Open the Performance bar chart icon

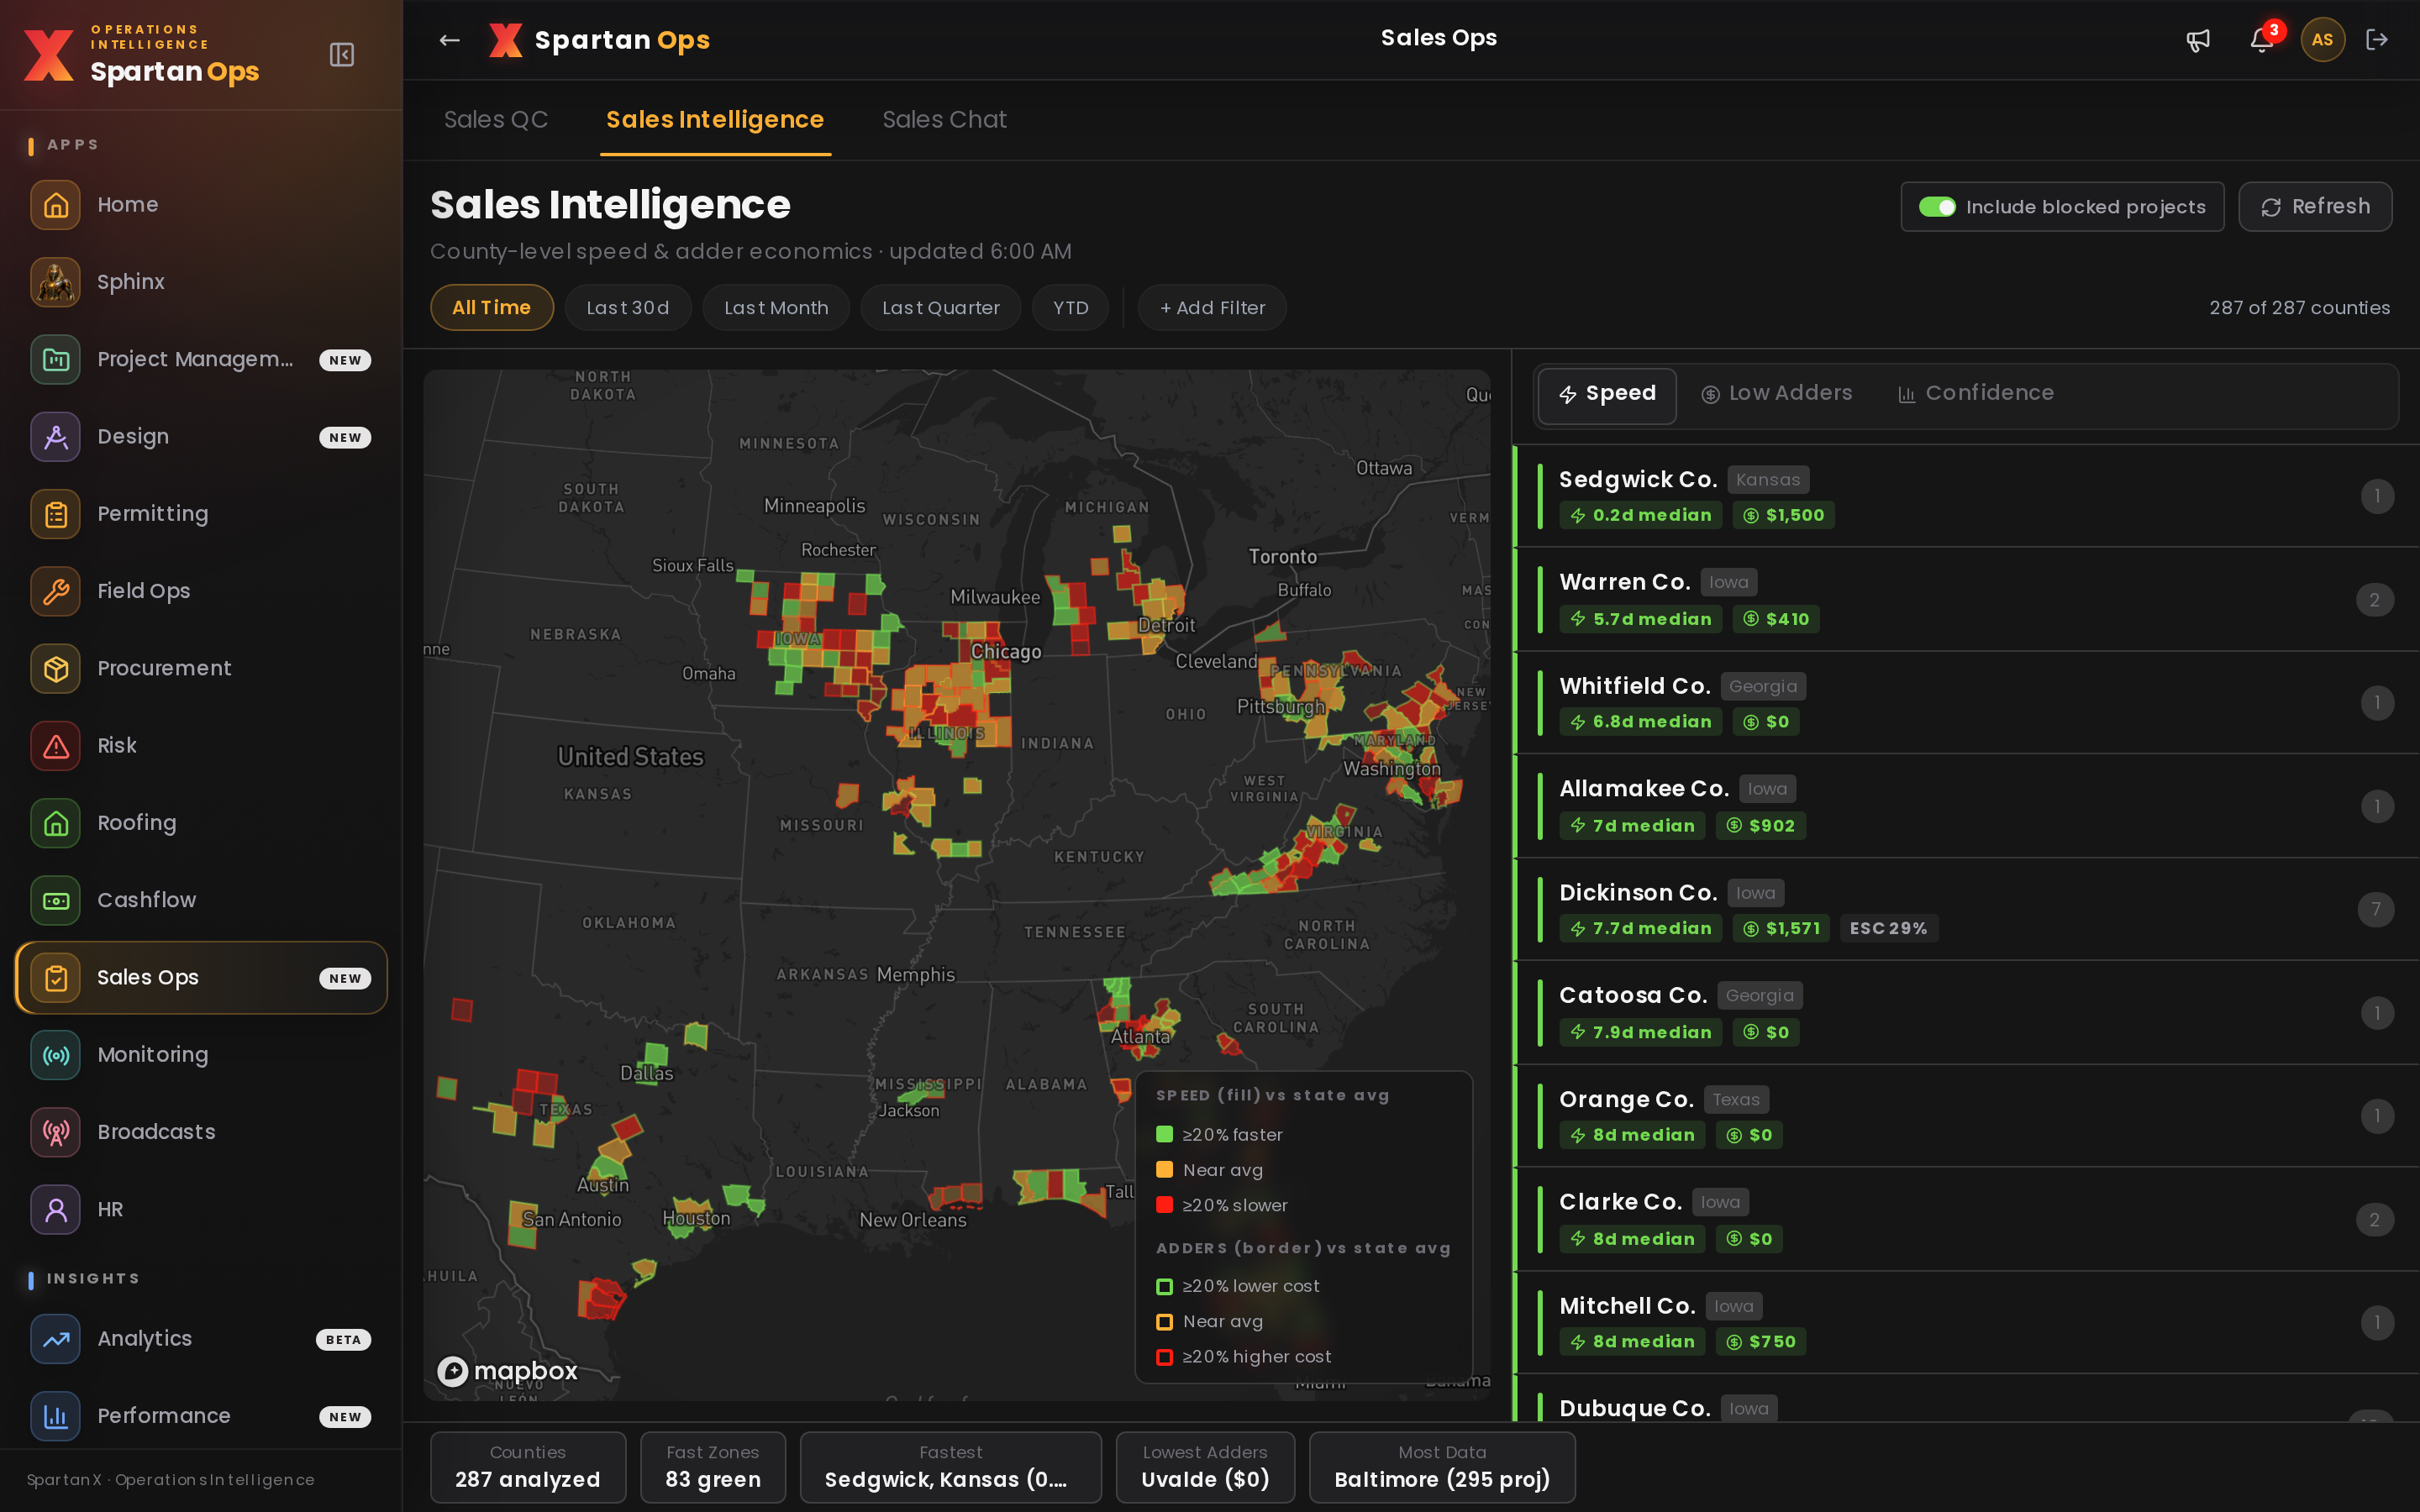coord(55,1416)
